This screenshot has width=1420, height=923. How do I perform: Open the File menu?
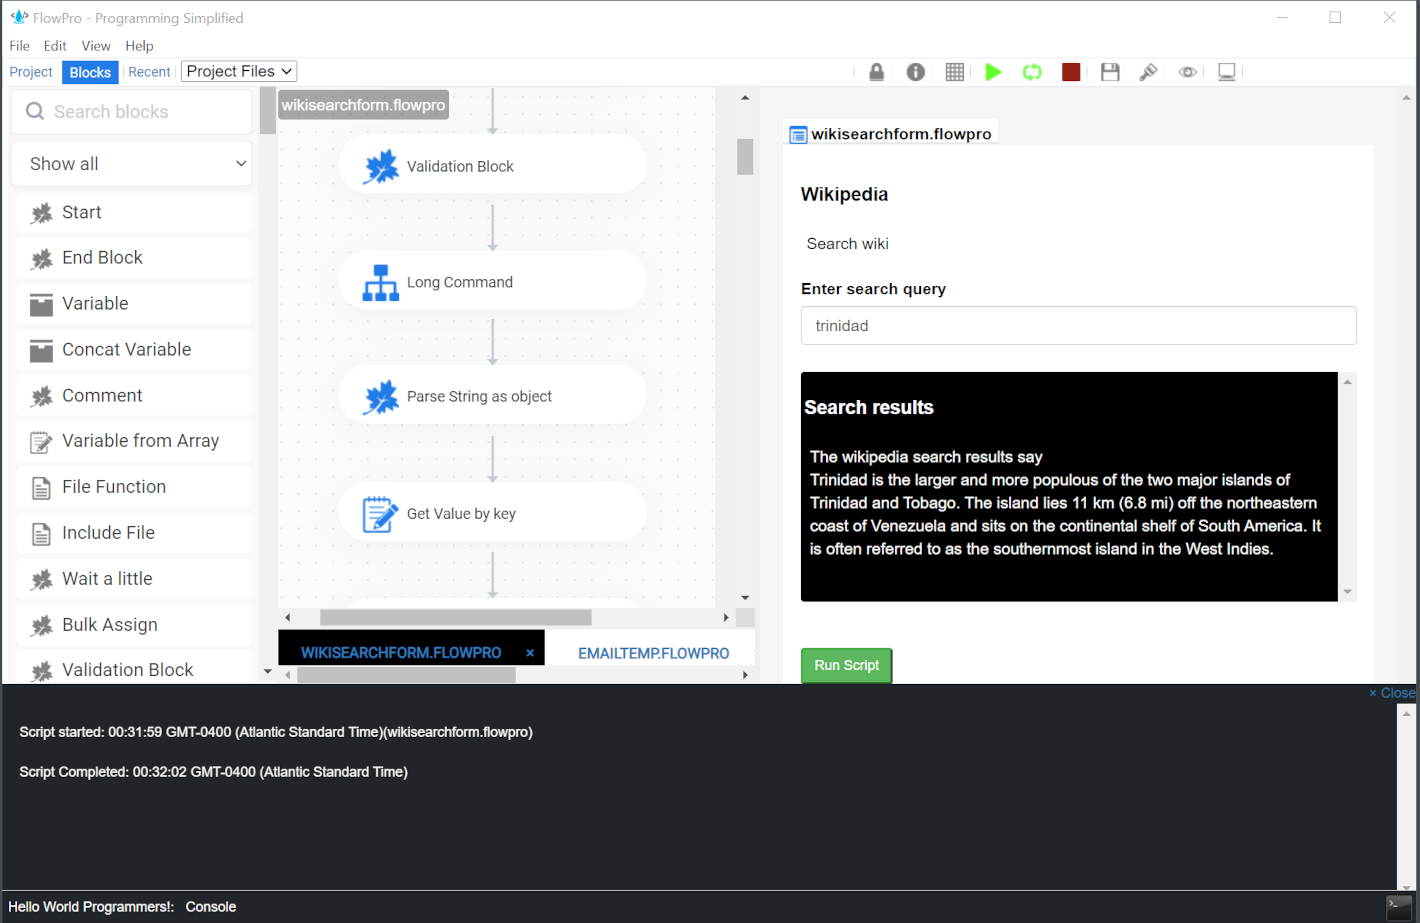(19, 46)
